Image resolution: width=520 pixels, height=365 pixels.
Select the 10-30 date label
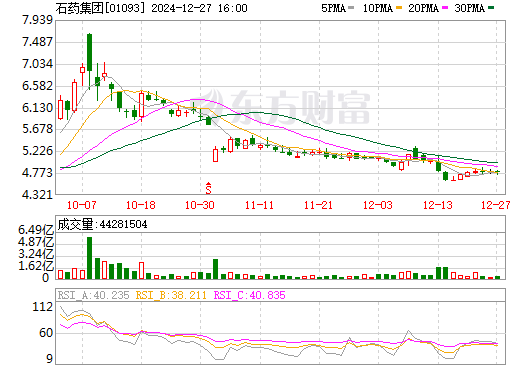[x=200, y=205]
